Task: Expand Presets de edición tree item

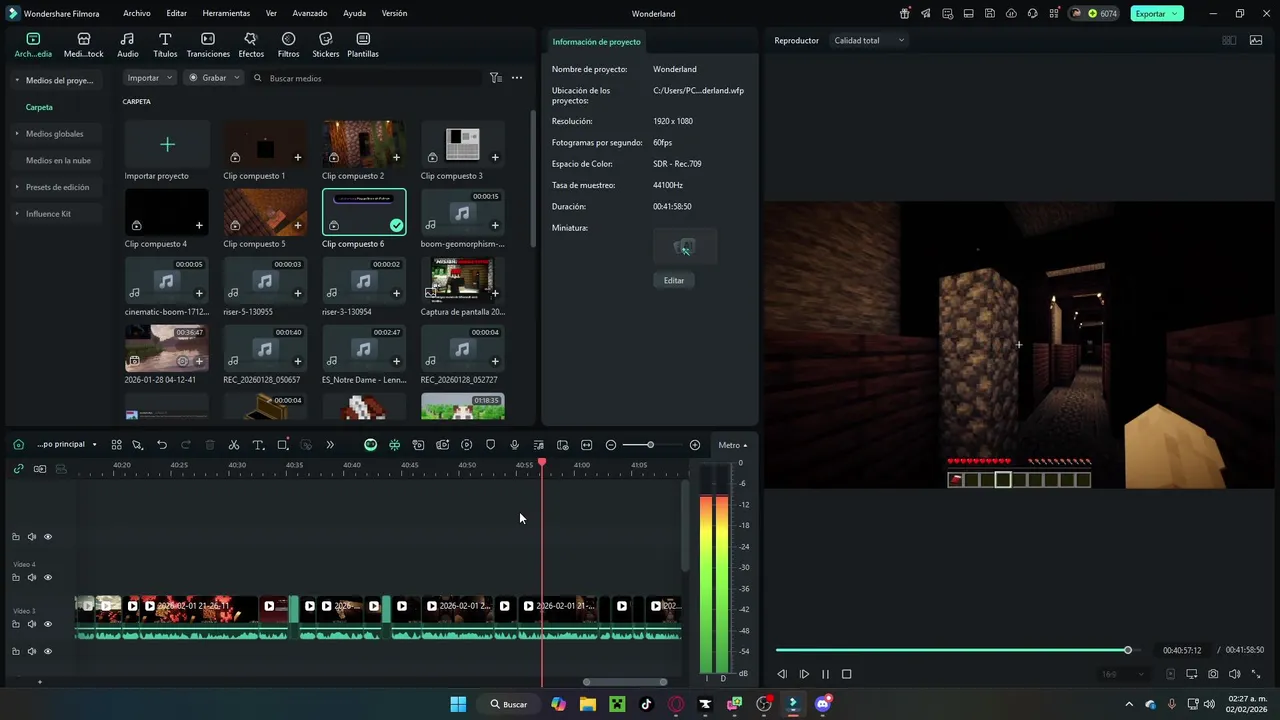Action: (16, 187)
